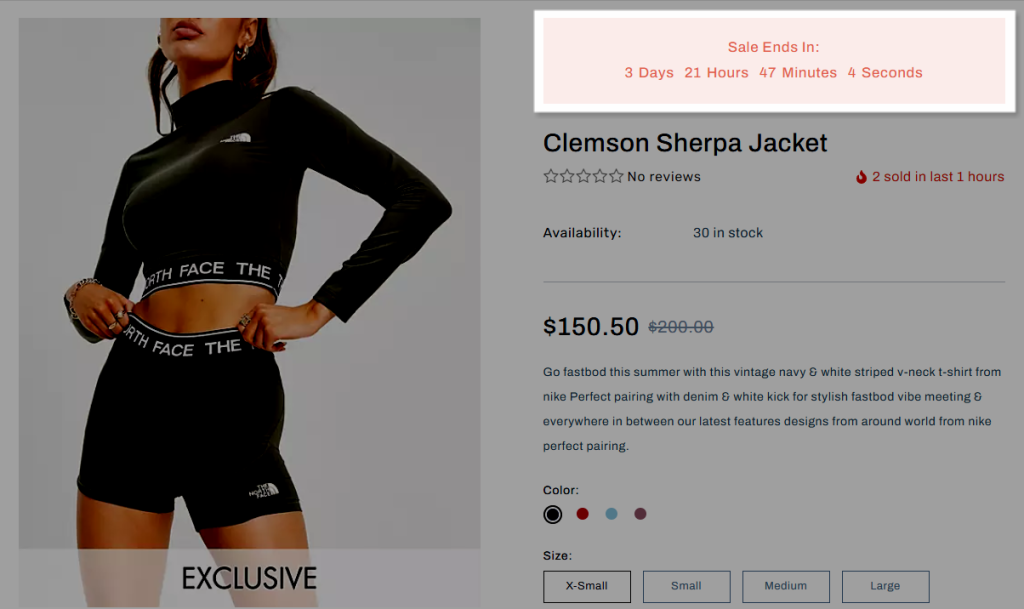1024x609 pixels.
Task: Click the fifth review star
Action: pyautogui.click(x=616, y=176)
